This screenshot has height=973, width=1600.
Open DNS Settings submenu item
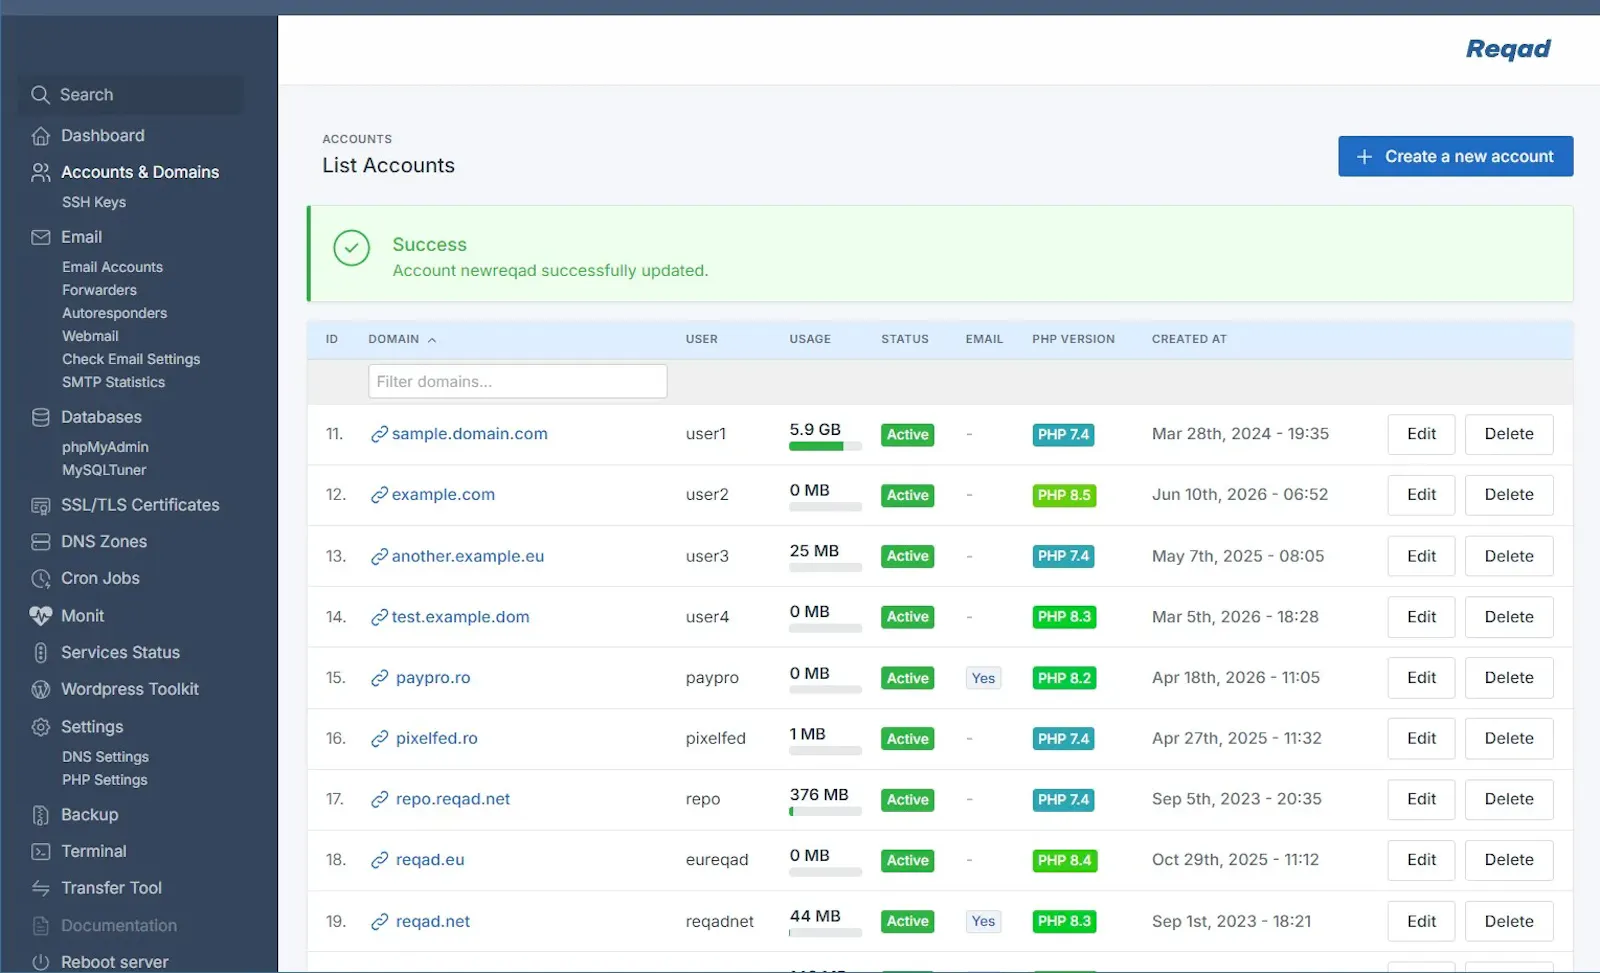tap(105, 757)
